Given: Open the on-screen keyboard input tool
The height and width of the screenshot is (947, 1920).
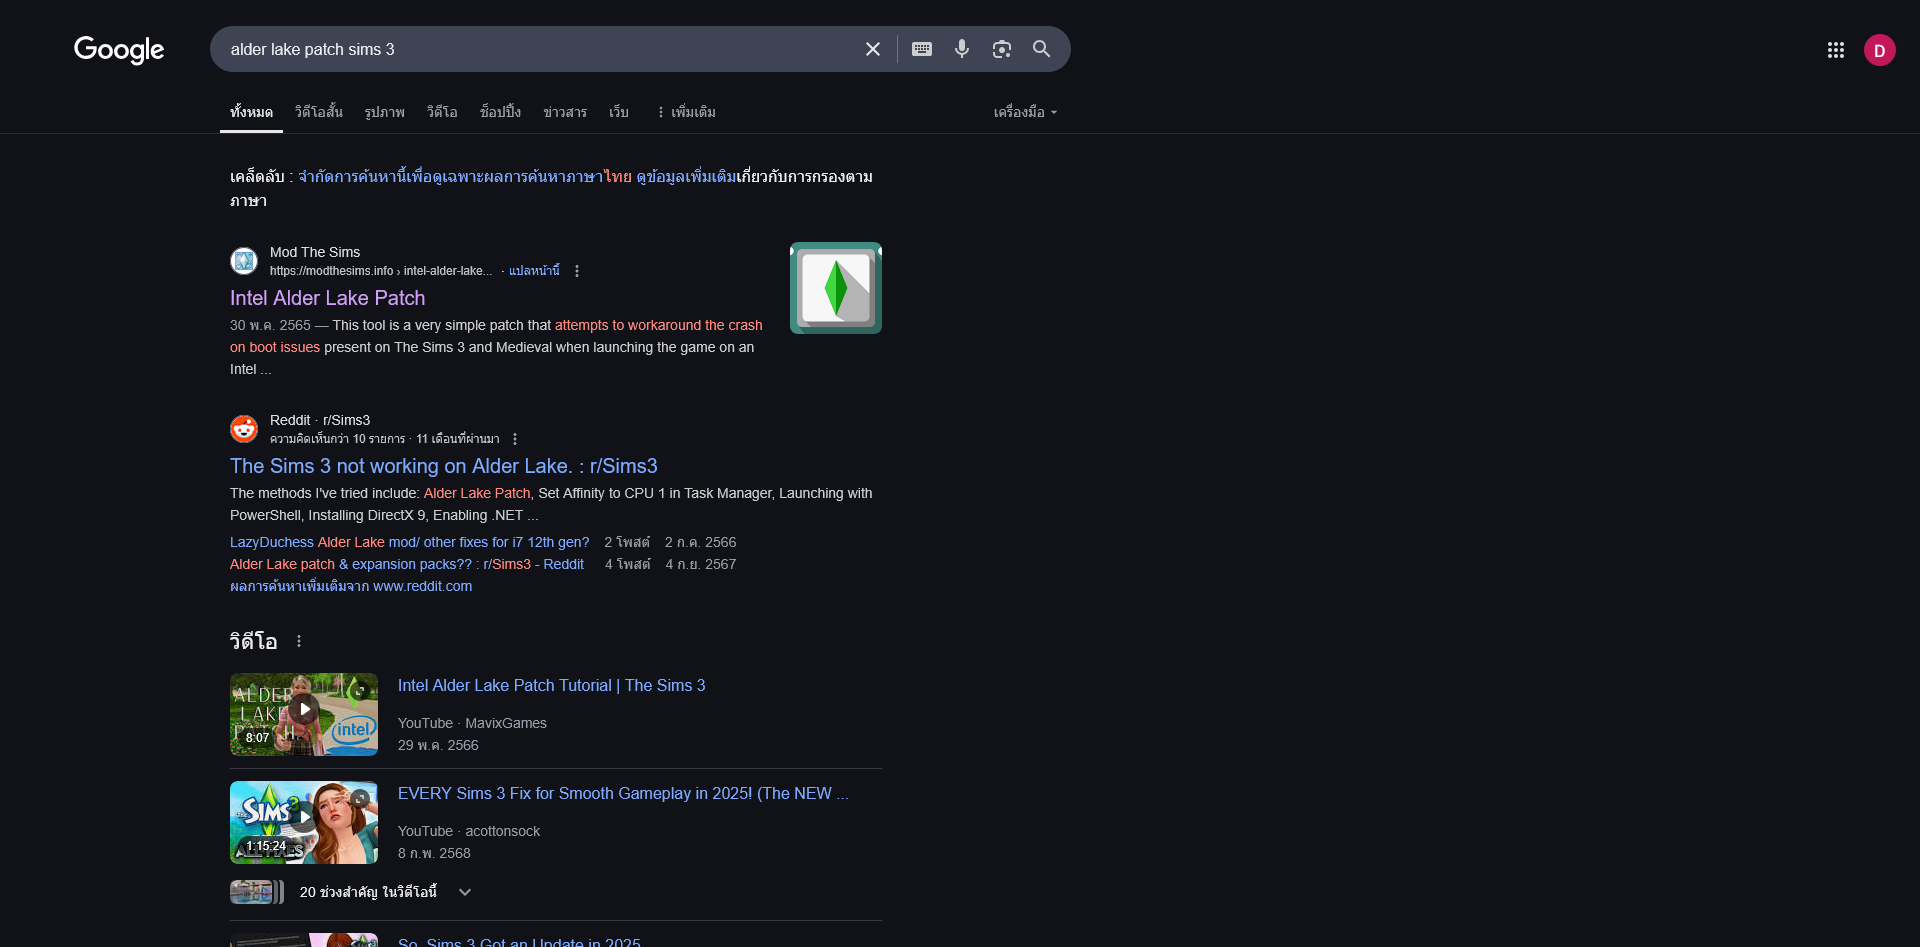Looking at the screenshot, I should 922,49.
